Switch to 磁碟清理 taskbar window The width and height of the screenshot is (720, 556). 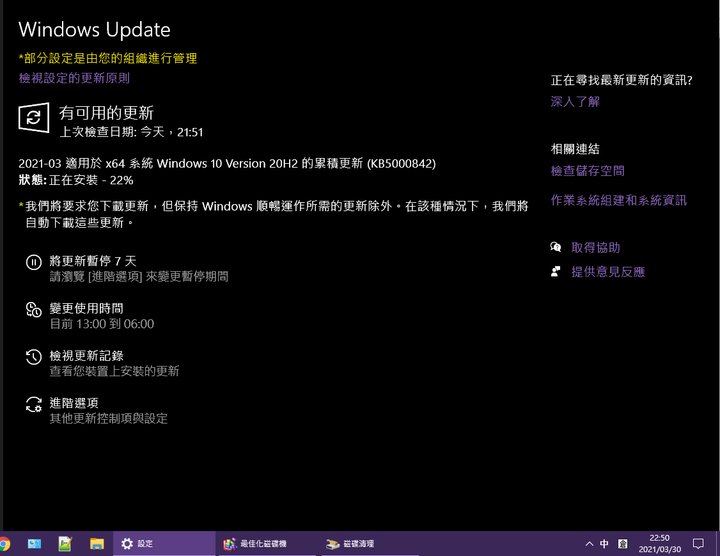(370, 544)
